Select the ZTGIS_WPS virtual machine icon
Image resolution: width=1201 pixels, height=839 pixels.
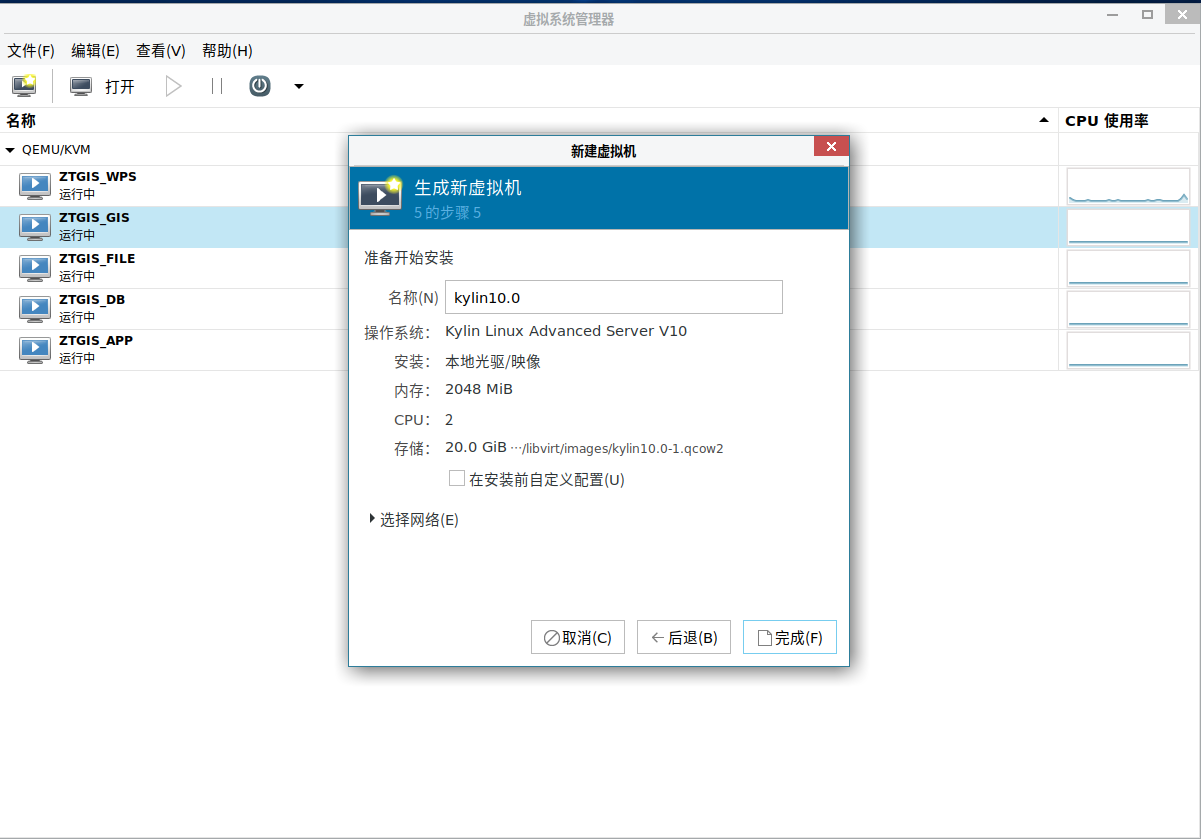35,185
